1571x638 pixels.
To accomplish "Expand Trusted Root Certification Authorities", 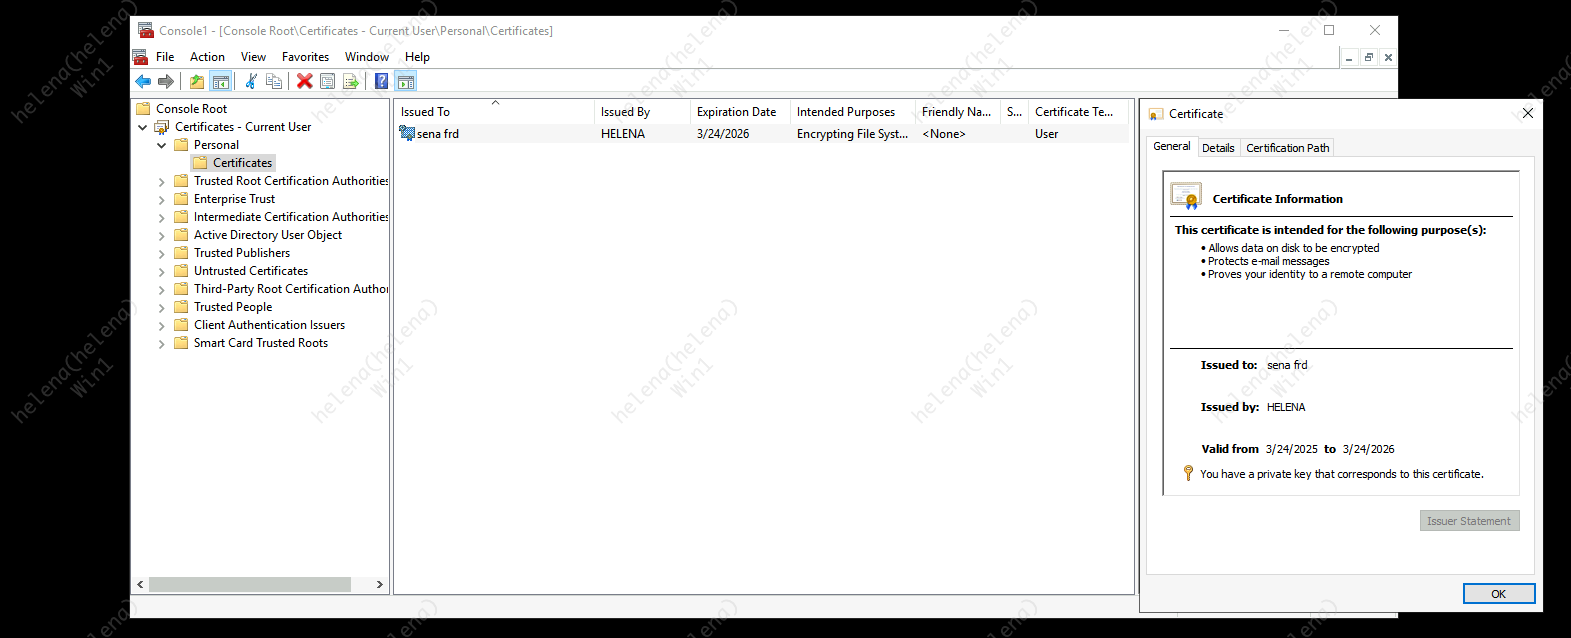I will tap(162, 182).
